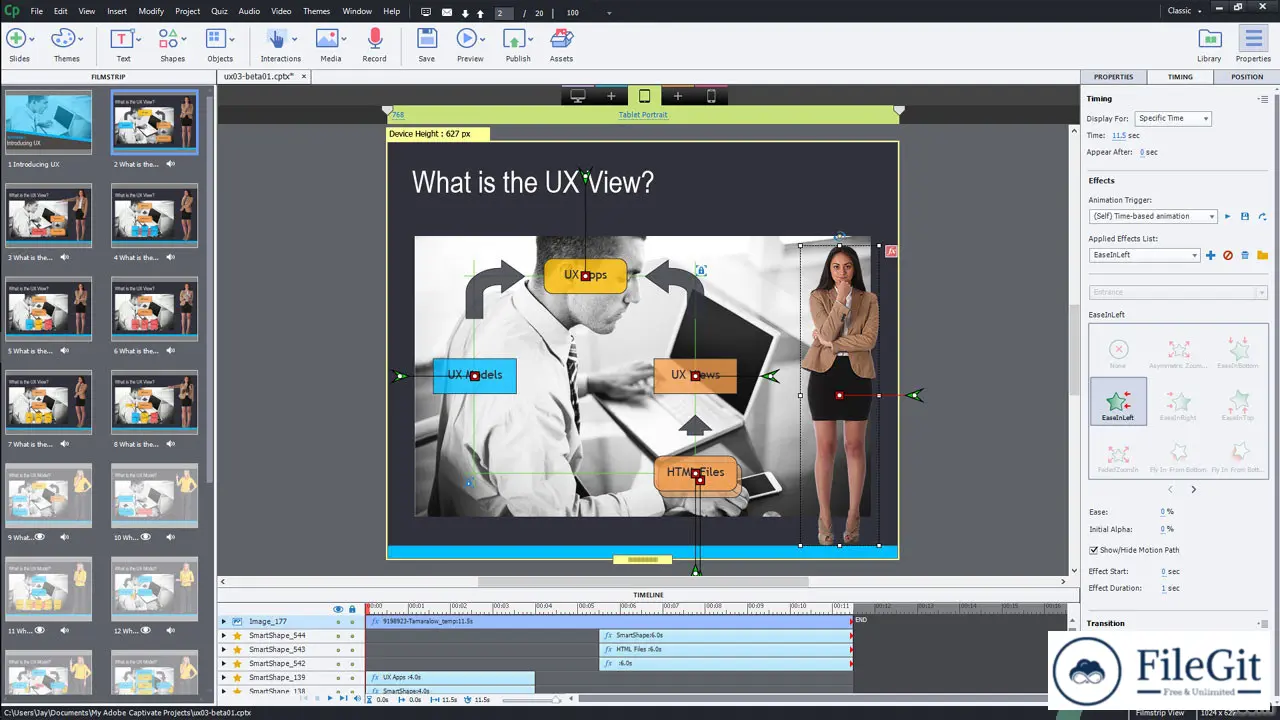
Task: Open Animation Trigger dropdown
Action: (x=1153, y=216)
